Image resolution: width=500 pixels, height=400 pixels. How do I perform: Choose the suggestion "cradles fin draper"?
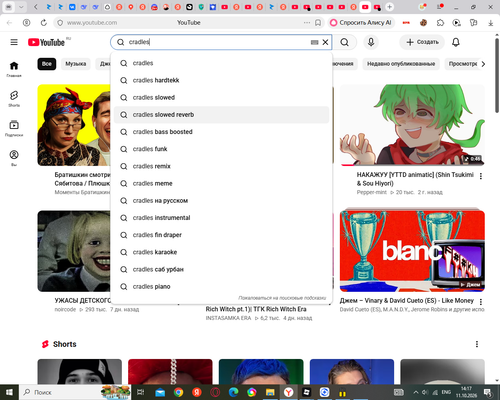(221, 235)
